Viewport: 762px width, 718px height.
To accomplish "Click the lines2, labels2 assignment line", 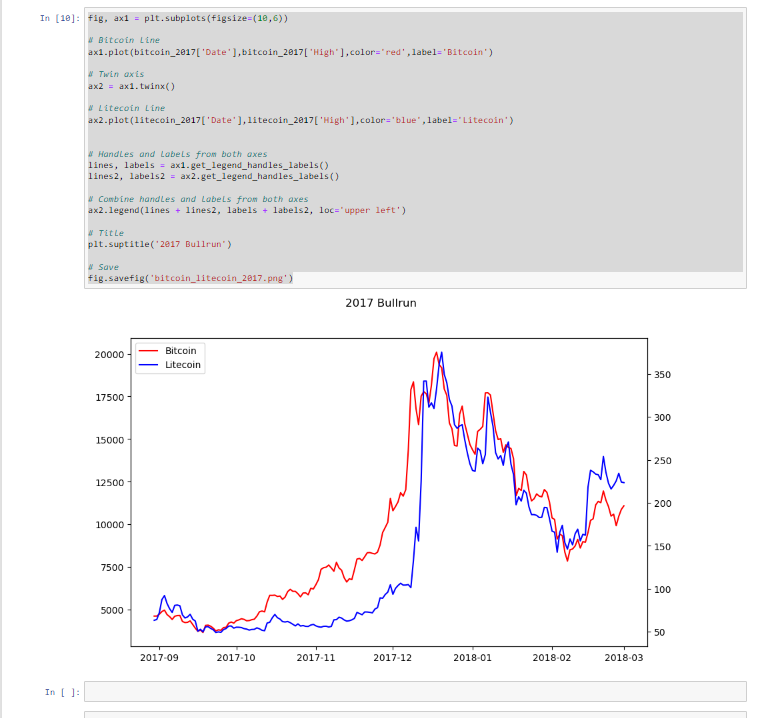I will coord(213,176).
